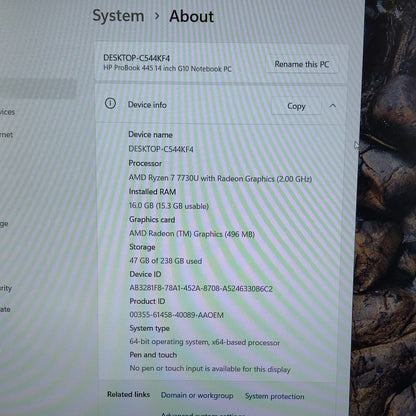The height and width of the screenshot is (416, 416).
Task: Click the Device info circle icon
Action: tap(110, 104)
